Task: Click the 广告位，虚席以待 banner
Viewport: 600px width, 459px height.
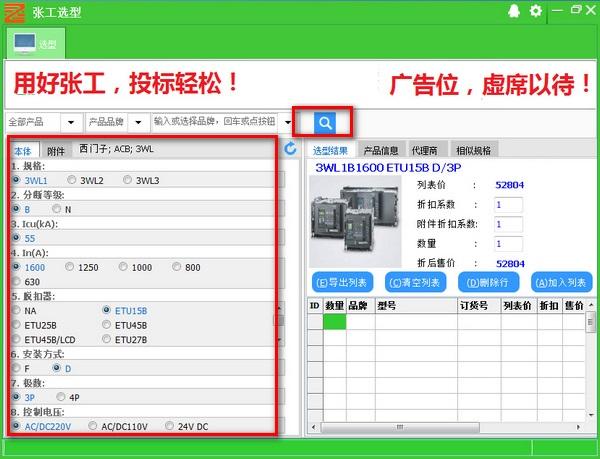Action: [490, 84]
